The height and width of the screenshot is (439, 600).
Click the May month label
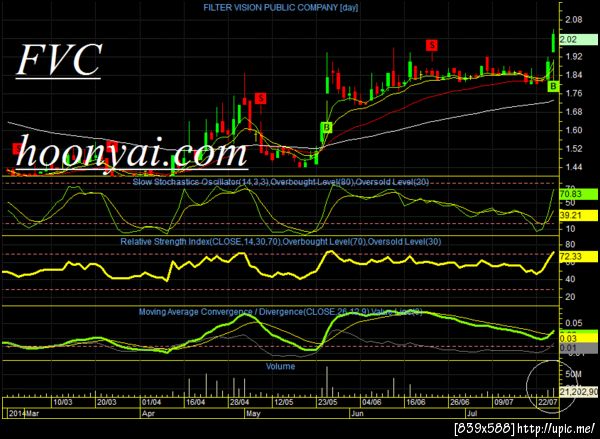tap(253, 414)
